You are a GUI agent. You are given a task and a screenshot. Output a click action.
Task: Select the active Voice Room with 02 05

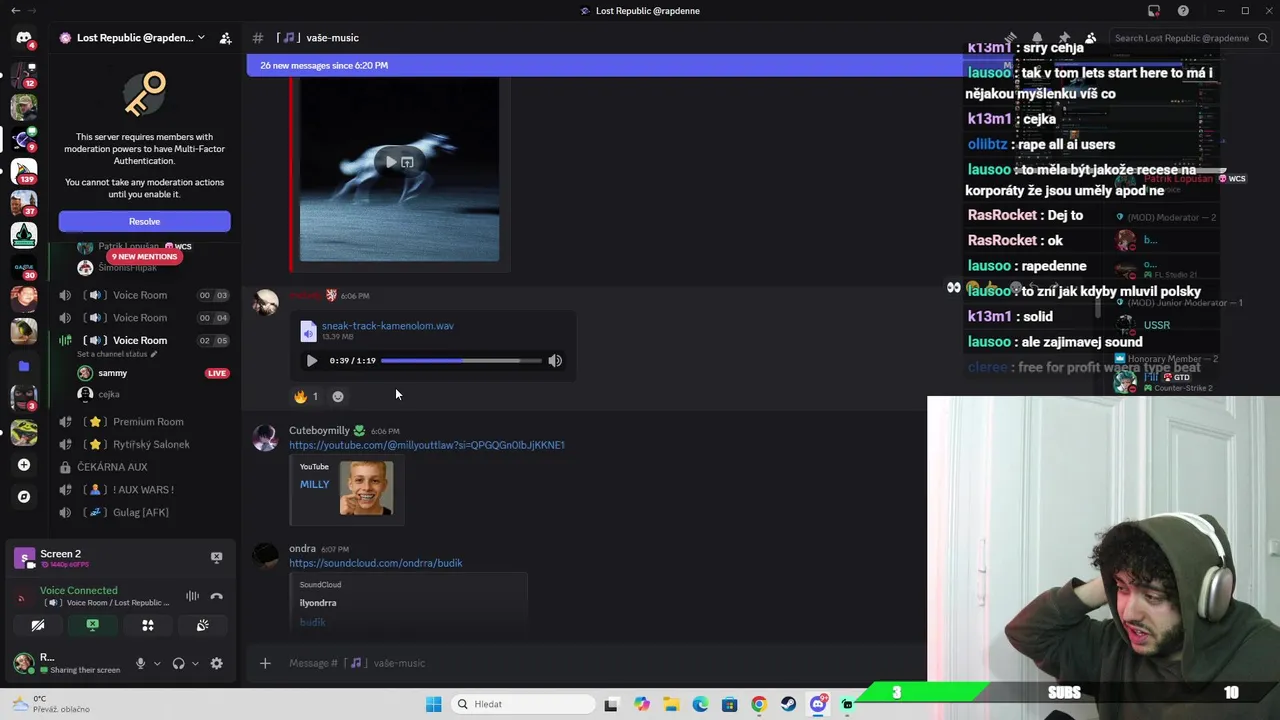click(140, 341)
